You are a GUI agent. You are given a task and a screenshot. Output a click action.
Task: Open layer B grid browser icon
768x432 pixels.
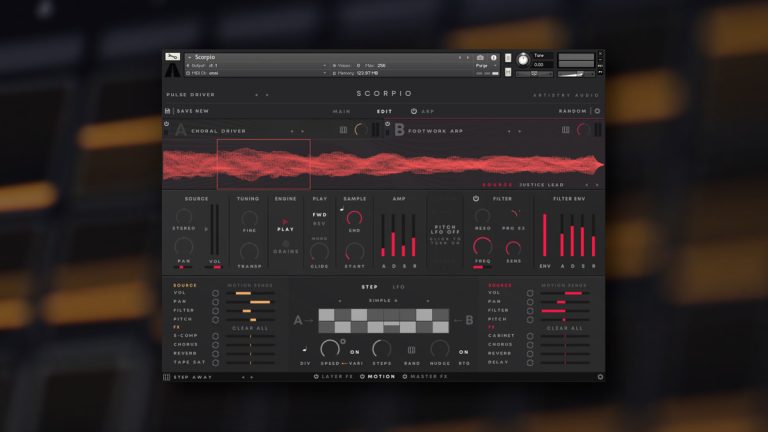(566, 130)
